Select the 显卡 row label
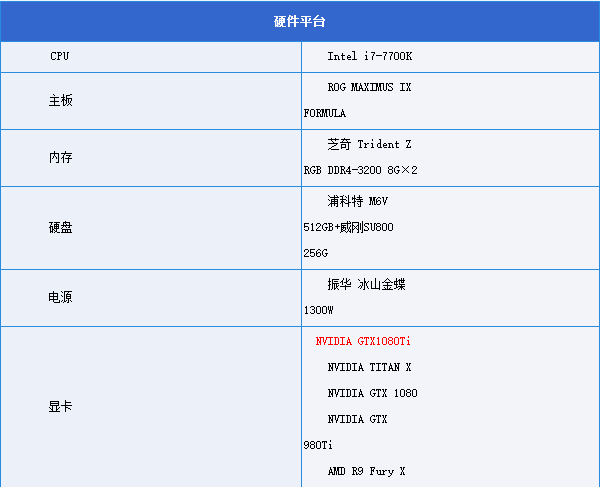 click(60, 406)
